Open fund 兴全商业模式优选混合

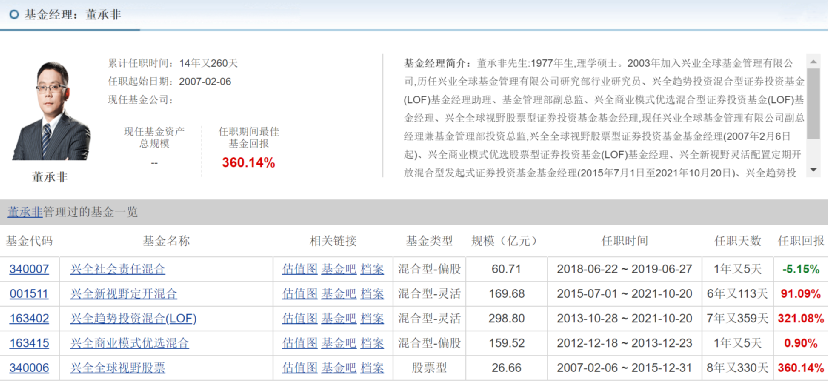click(129, 344)
